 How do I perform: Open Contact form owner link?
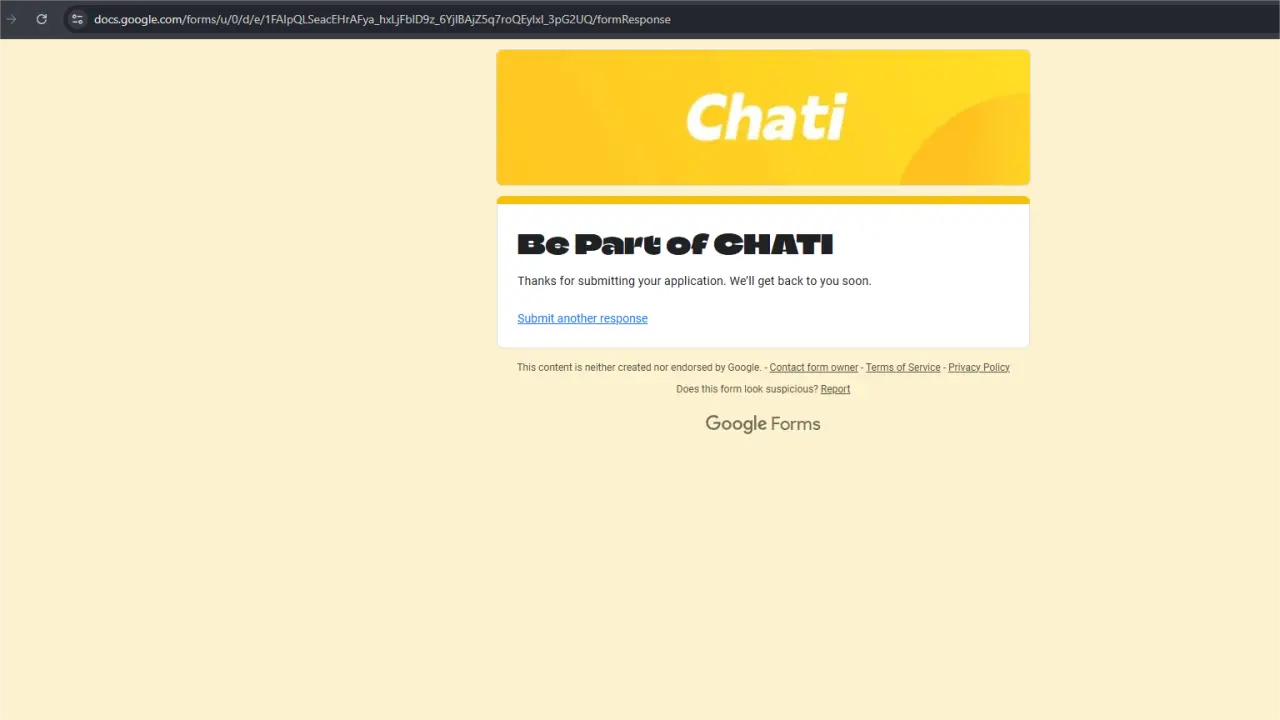814,367
